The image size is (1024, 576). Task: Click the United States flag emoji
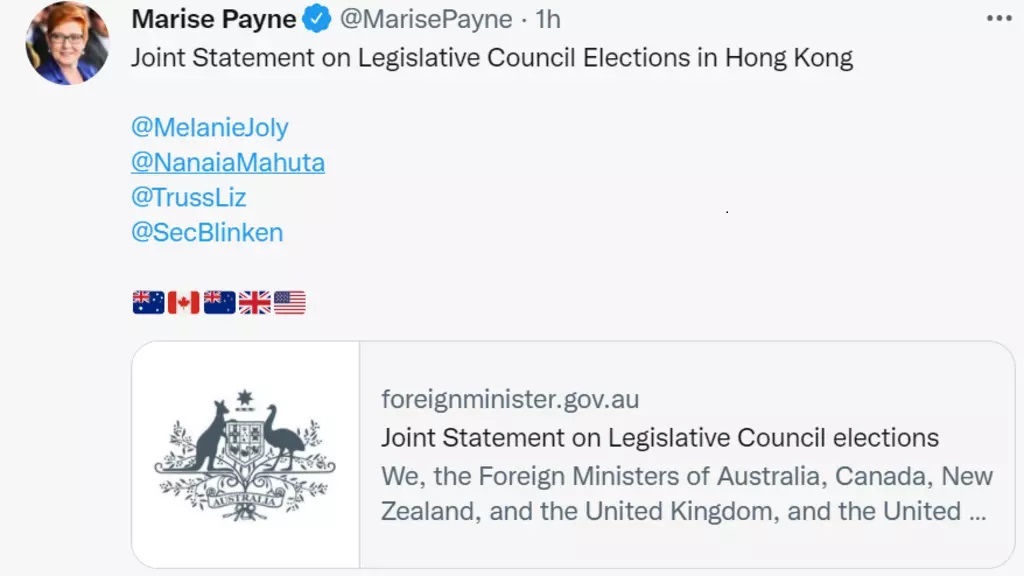tap(290, 302)
